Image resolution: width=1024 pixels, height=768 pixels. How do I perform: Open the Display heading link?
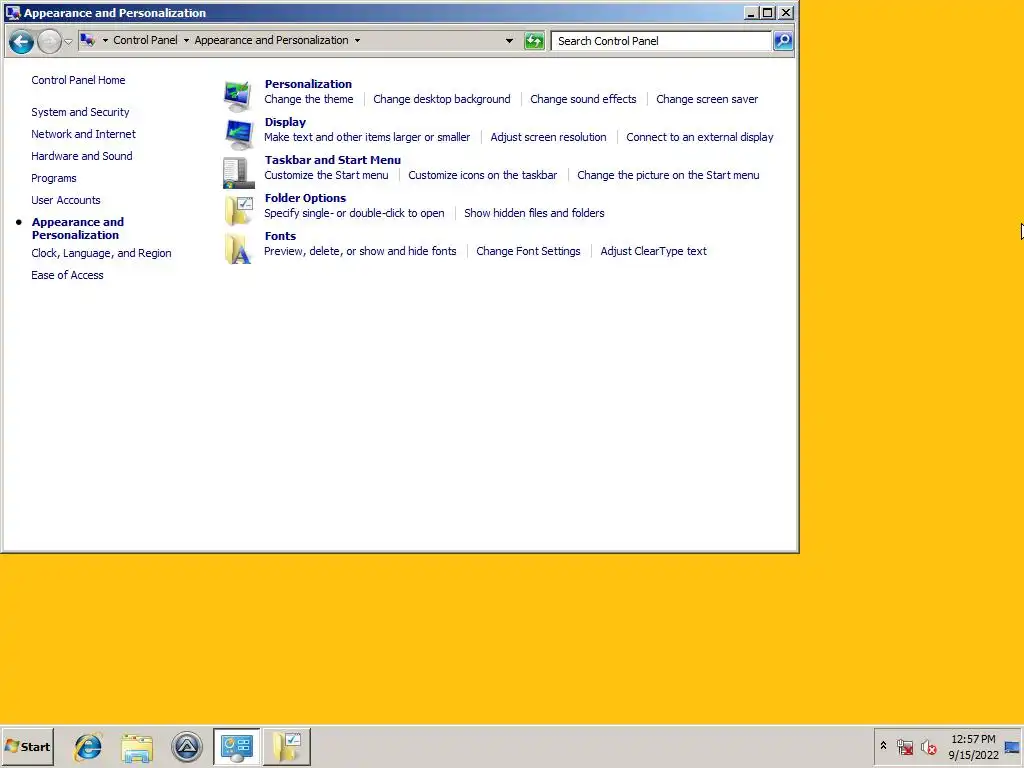coord(285,121)
